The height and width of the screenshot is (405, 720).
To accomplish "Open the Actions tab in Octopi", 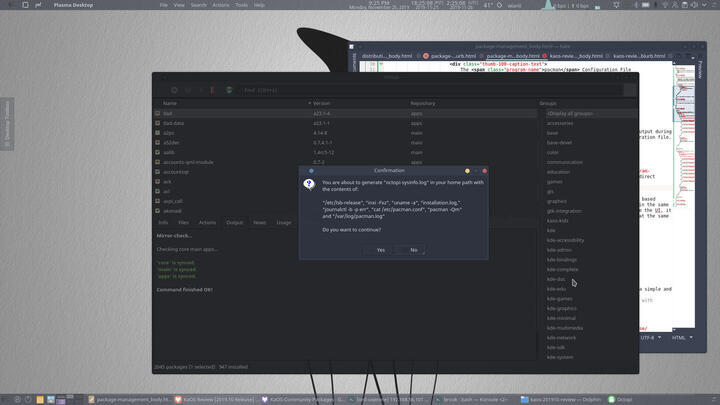I will point(207,222).
